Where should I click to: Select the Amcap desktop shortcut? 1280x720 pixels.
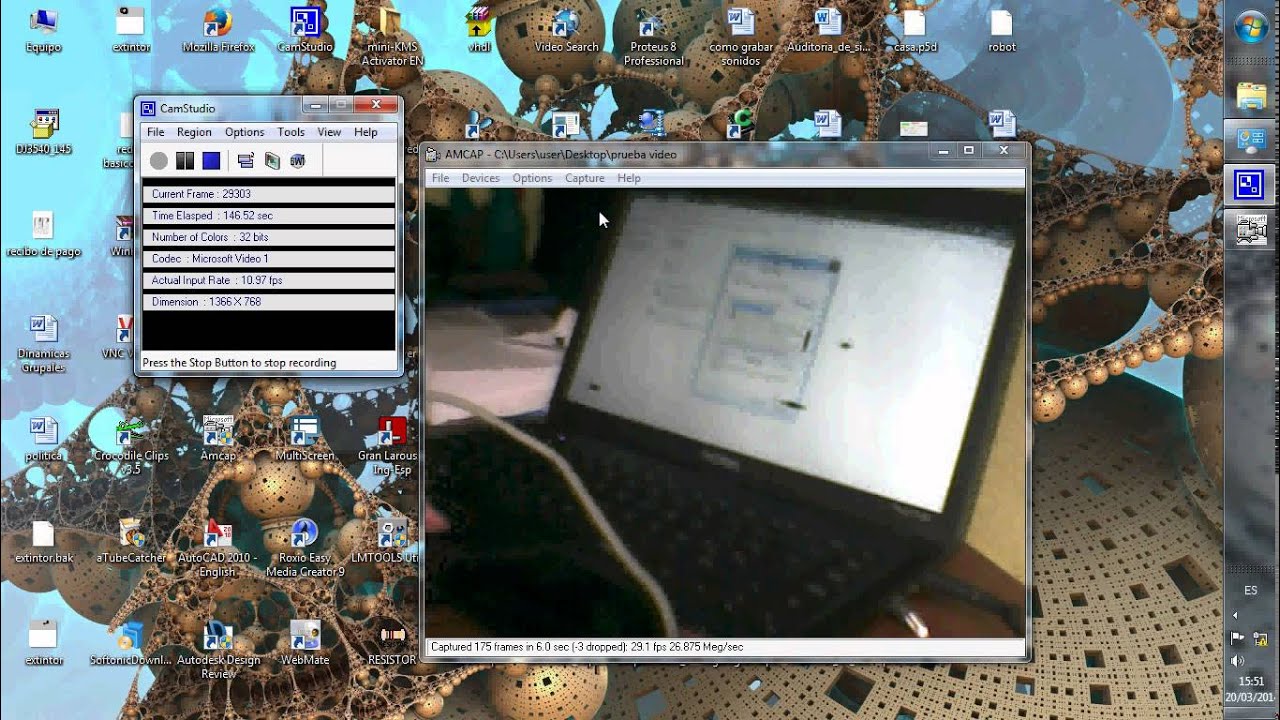coord(218,439)
